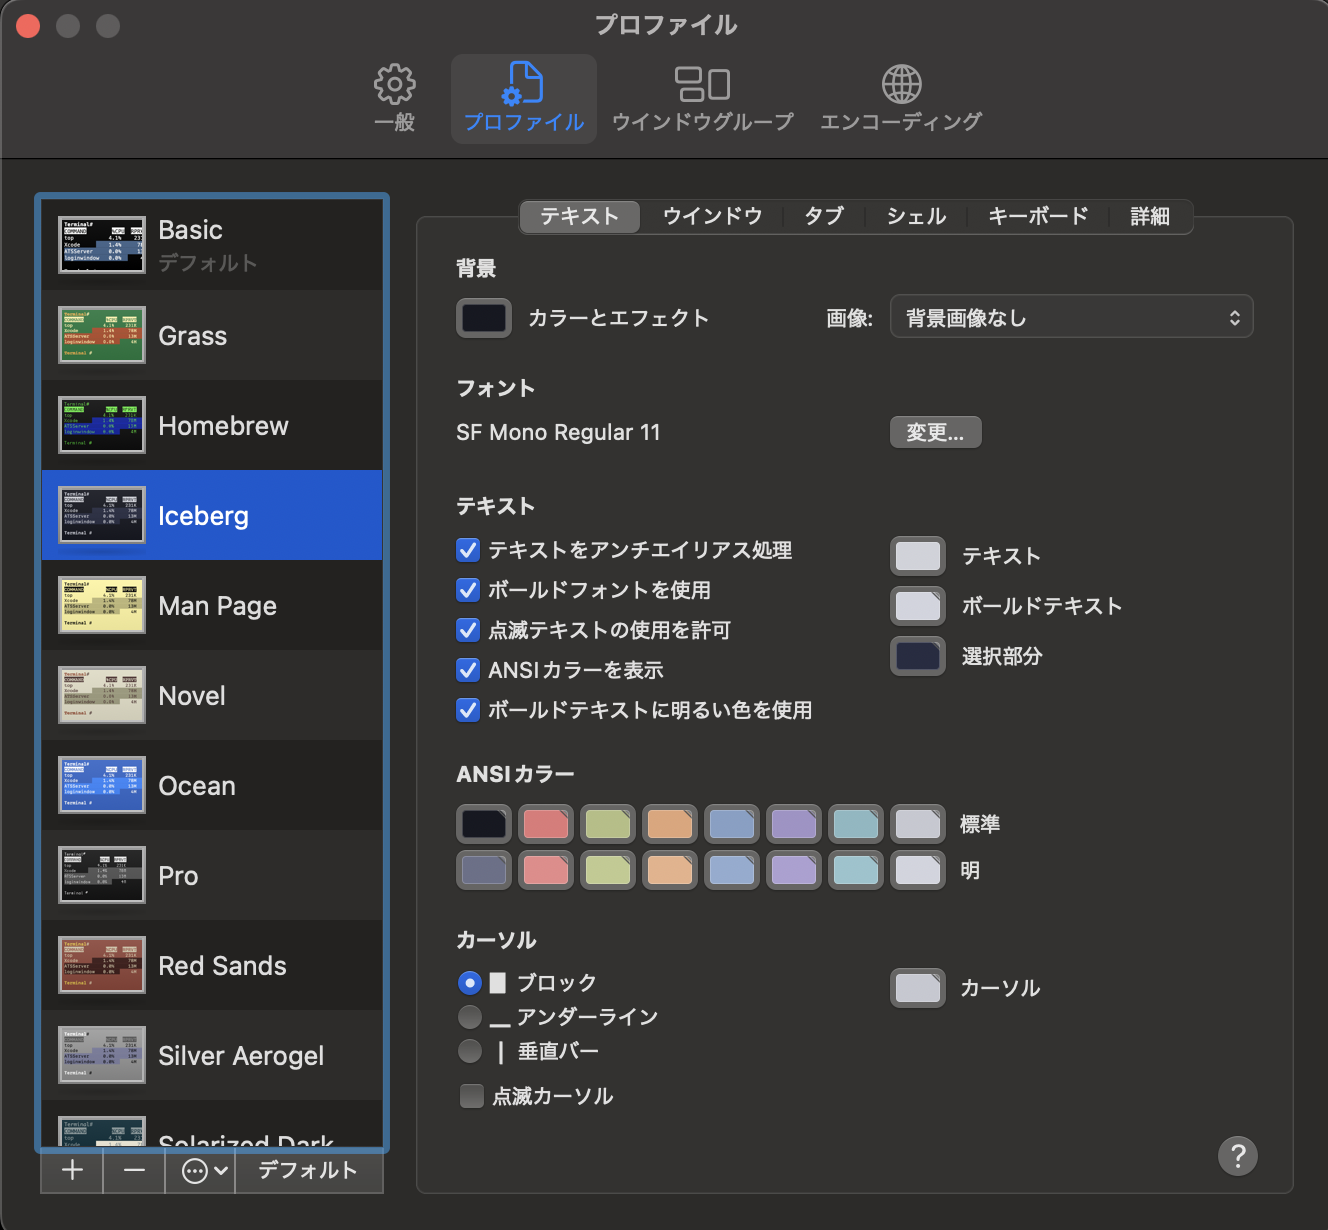Image resolution: width=1328 pixels, height=1230 pixels.
Task: Open the エンコーディング globe icon
Action: (901, 84)
